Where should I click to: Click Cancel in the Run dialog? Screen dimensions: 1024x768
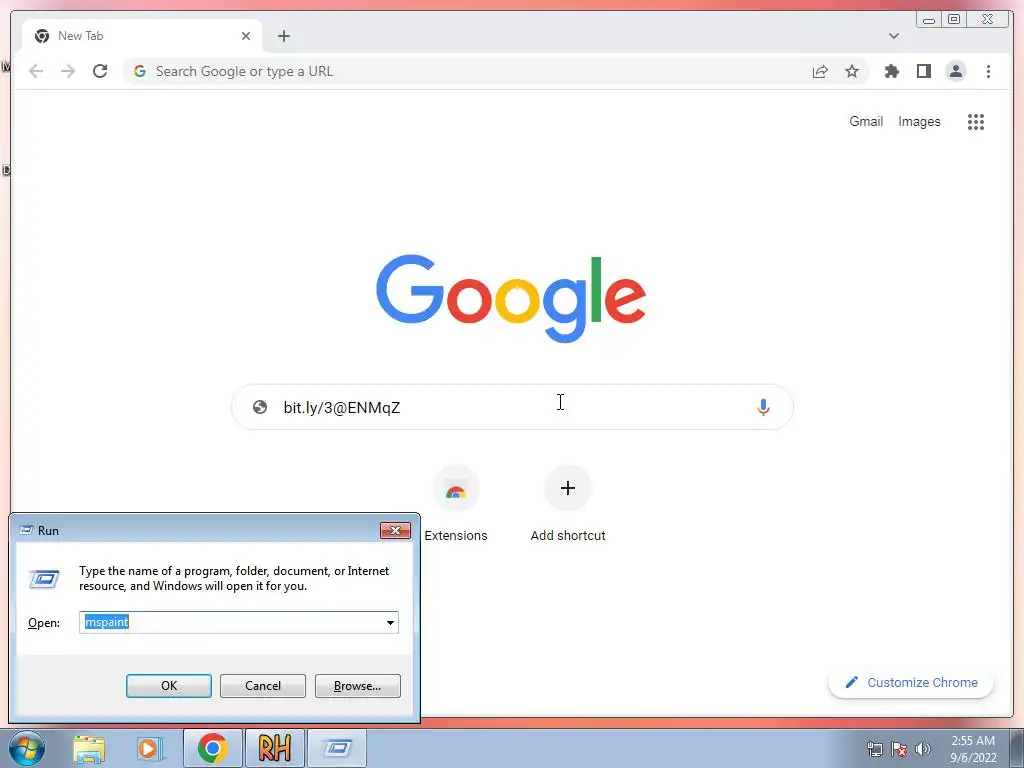pyautogui.click(x=263, y=686)
